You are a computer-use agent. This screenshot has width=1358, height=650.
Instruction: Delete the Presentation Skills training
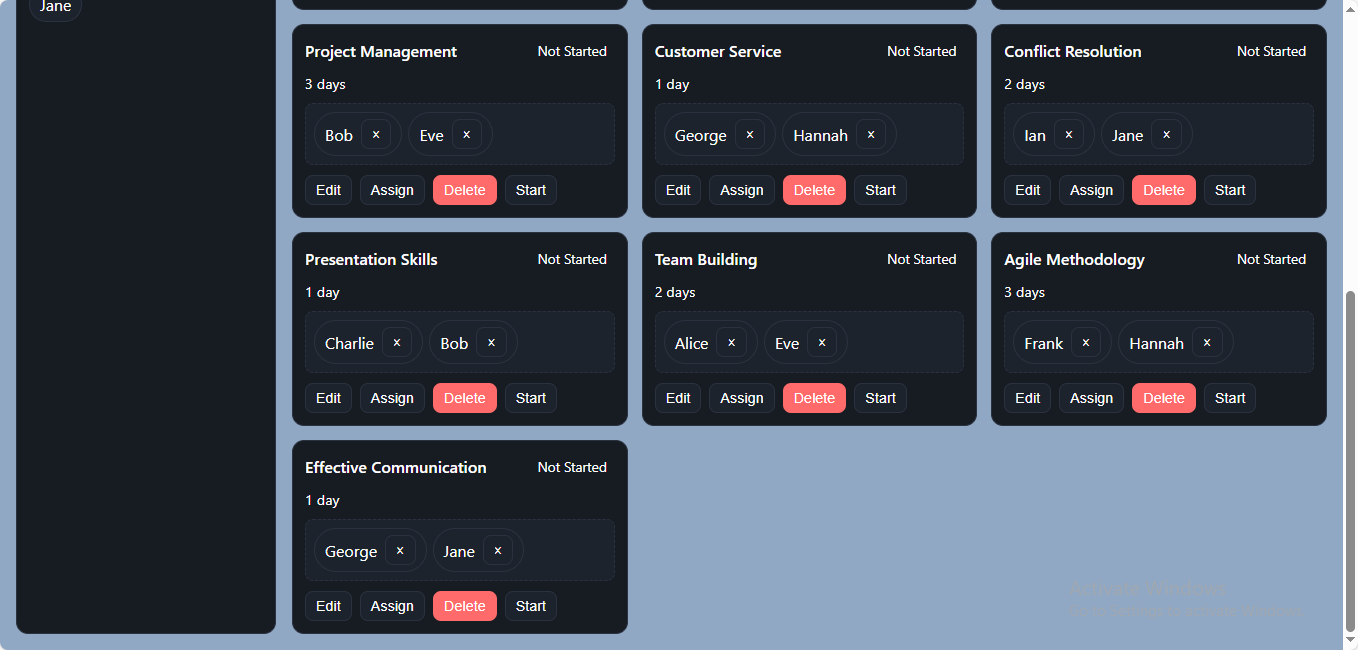(x=465, y=398)
